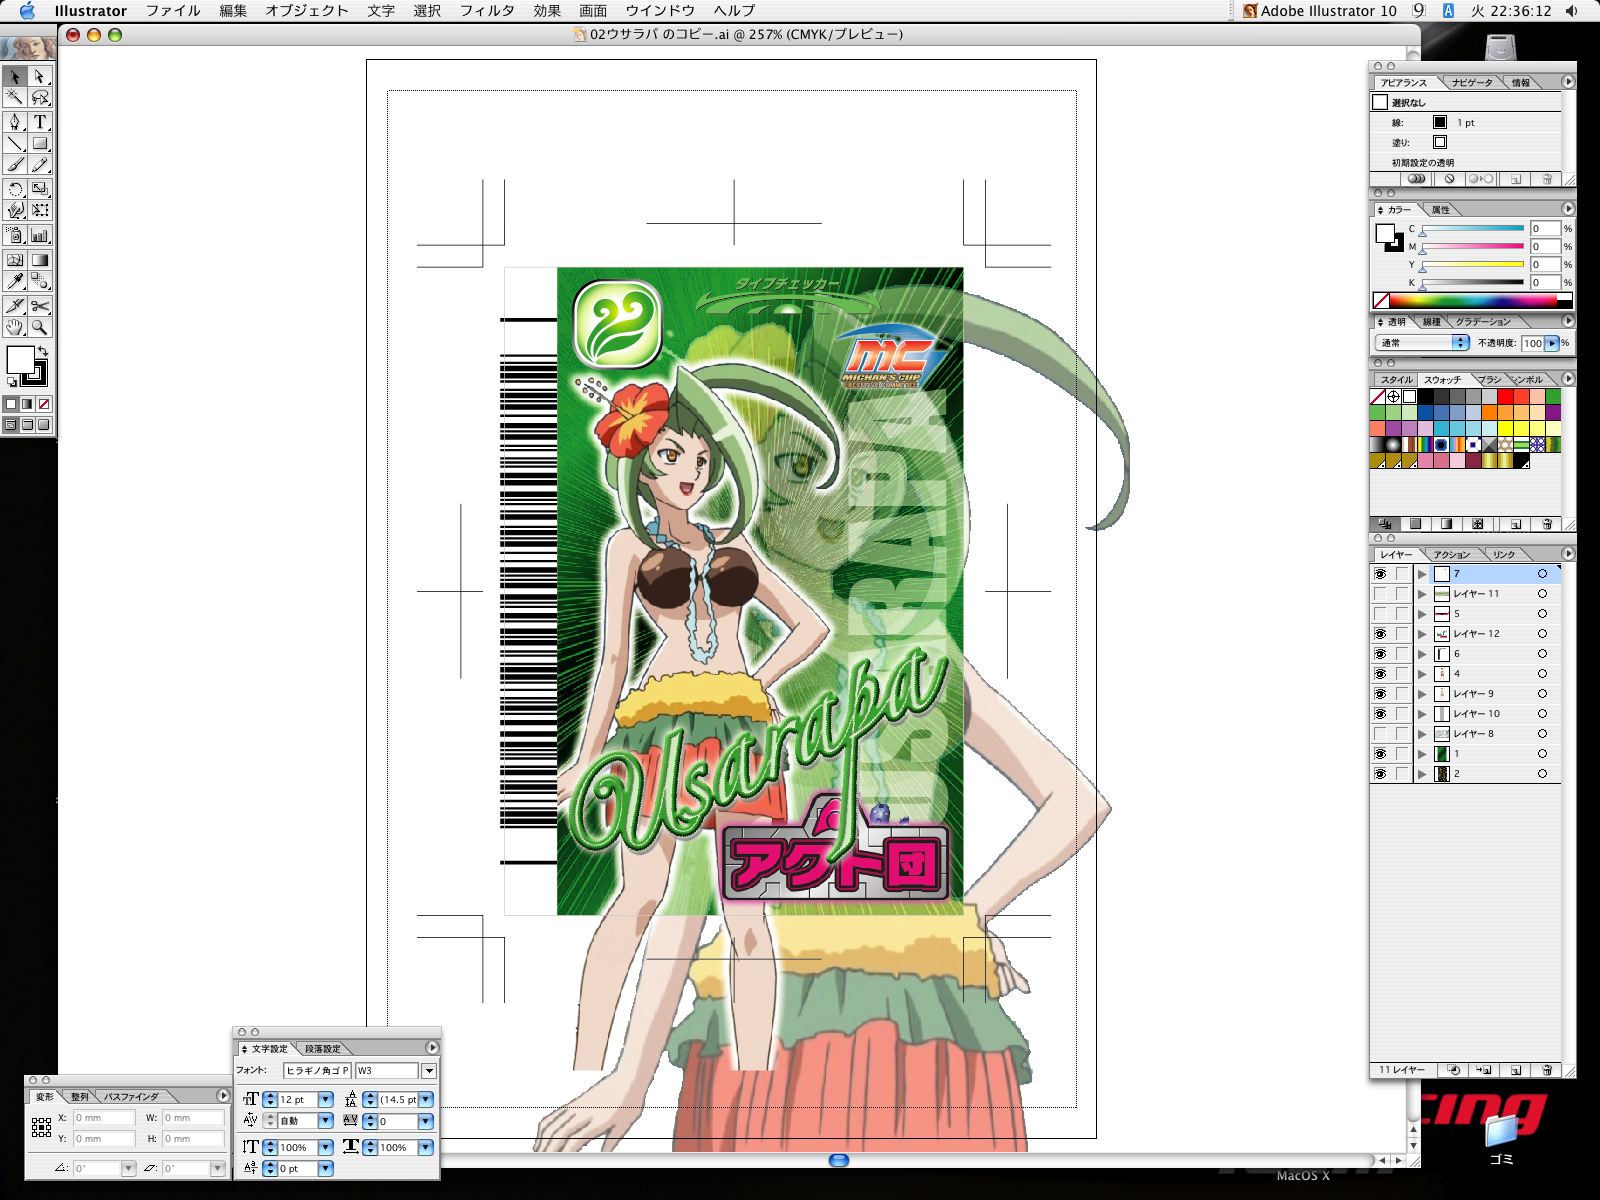Pick the Pencil tool
The width and height of the screenshot is (1600, 1200).
coord(40,164)
